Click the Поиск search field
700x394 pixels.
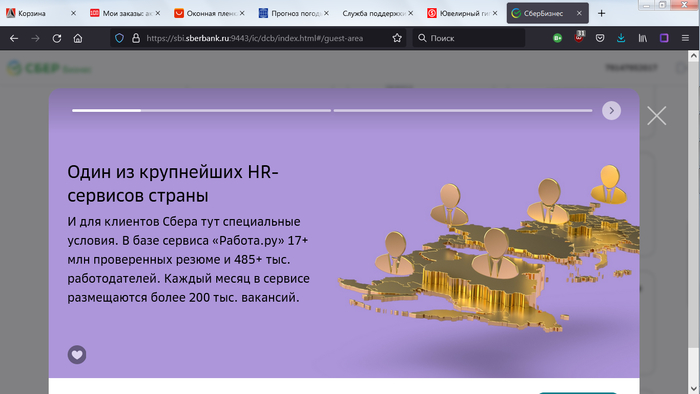pos(469,38)
